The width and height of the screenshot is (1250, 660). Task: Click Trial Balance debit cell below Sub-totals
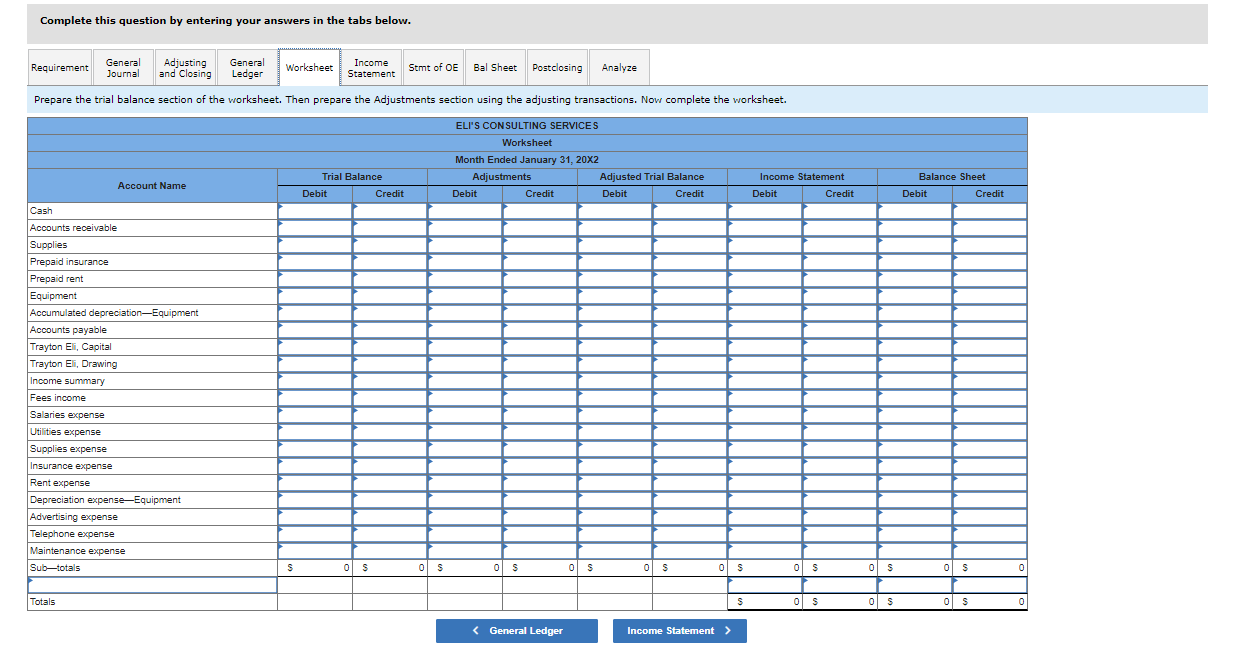point(315,585)
